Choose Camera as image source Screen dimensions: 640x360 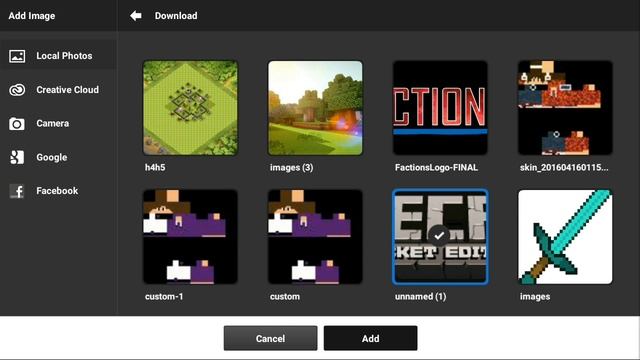(58, 124)
